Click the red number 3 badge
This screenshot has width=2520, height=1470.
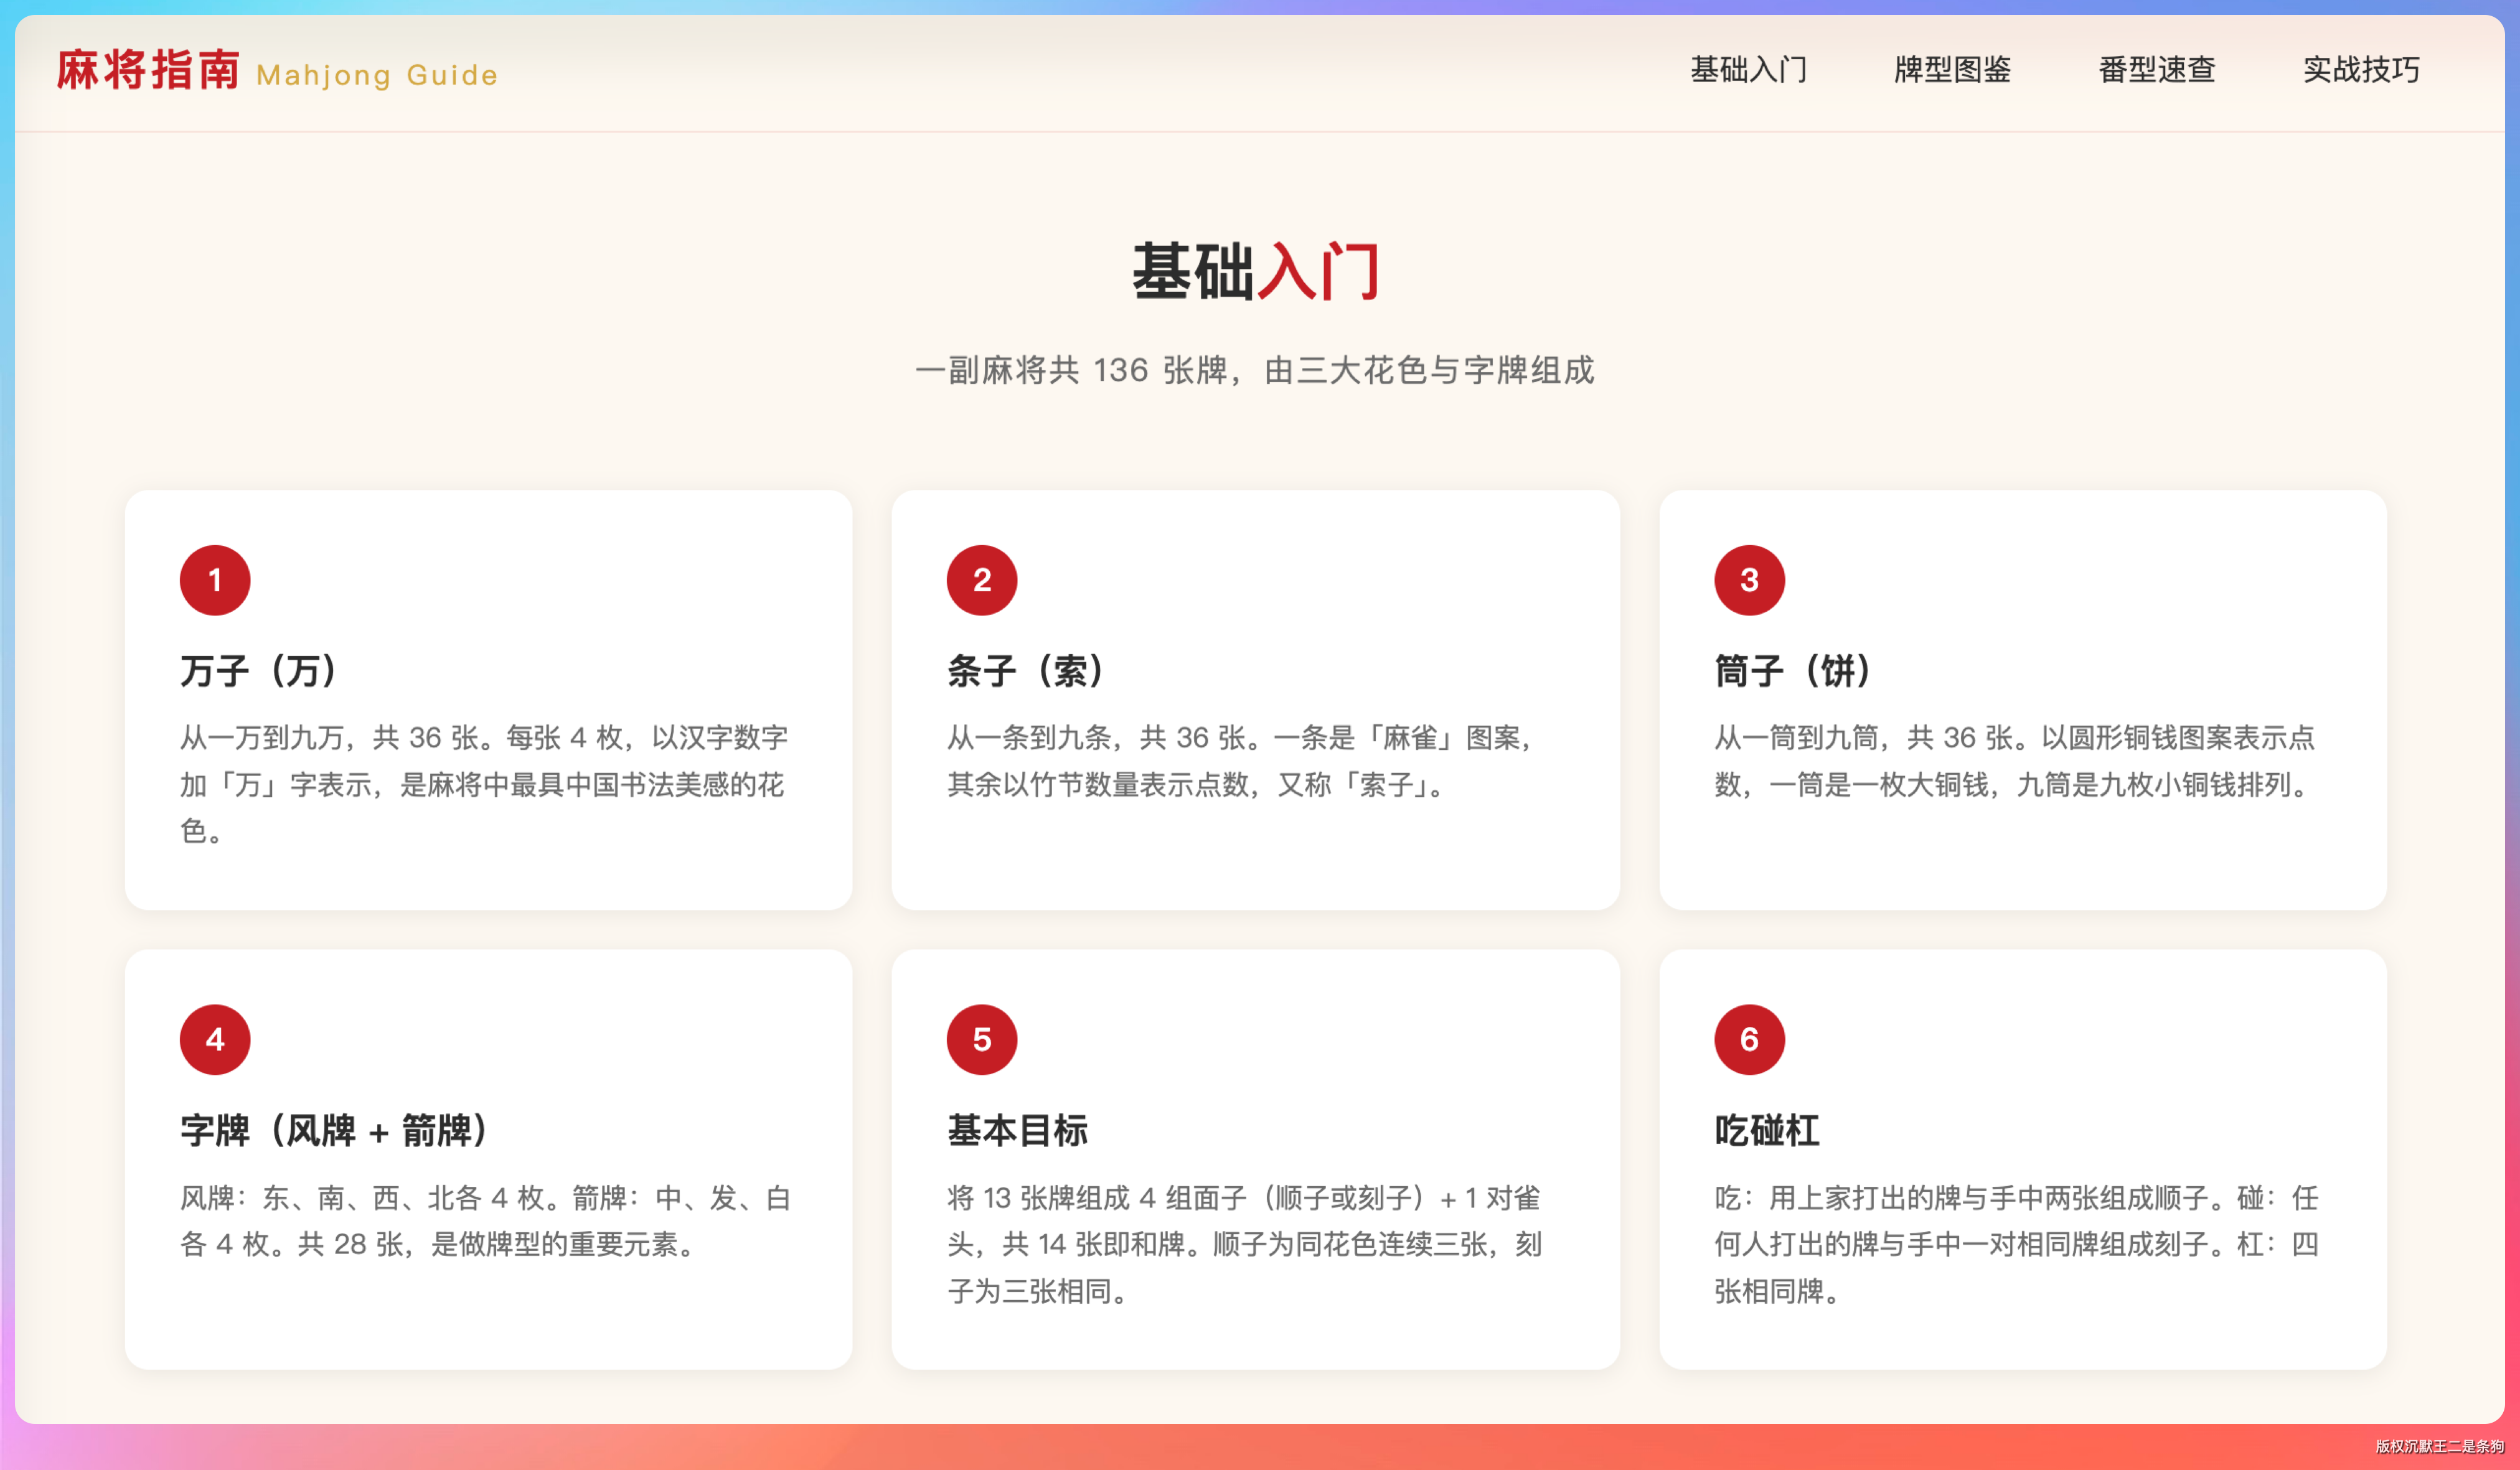1749,580
